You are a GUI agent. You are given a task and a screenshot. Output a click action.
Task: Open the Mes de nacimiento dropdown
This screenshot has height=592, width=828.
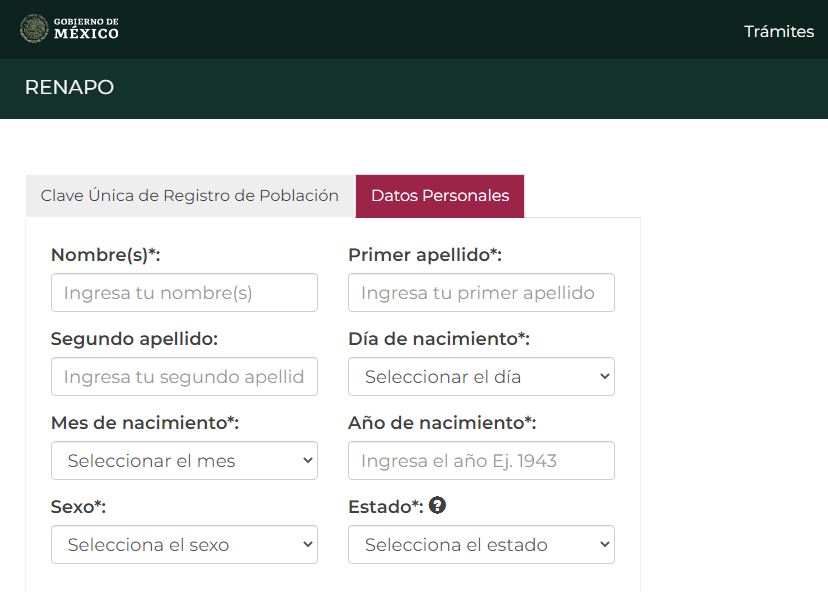click(x=184, y=461)
